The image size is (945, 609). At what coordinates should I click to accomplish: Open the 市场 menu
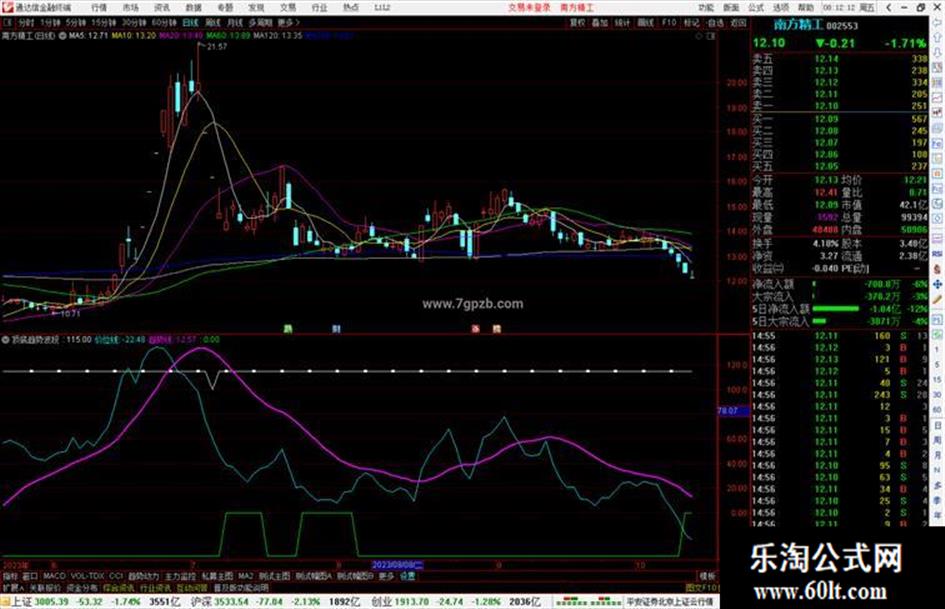click(x=130, y=8)
